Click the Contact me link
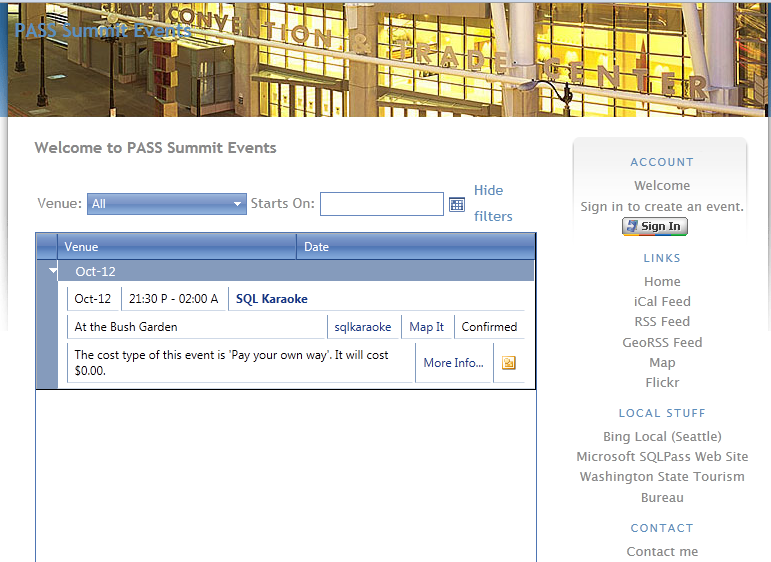This screenshot has height=562, width=771. pyautogui.click(x=662, y=552)
